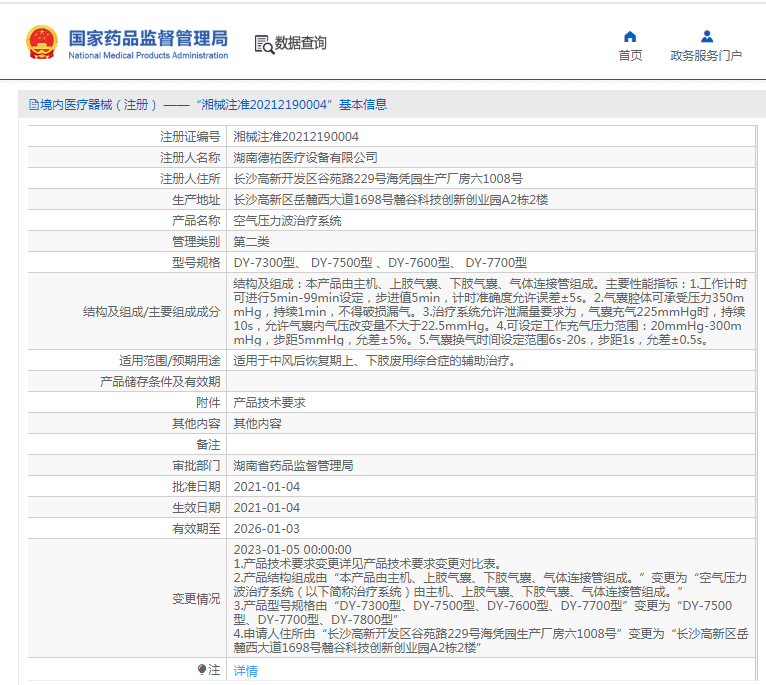The height and width of the screenshot is (685, 766).
Task: Click approving department 湖南省药品监督管理局
Action: (x=293, y=466)
